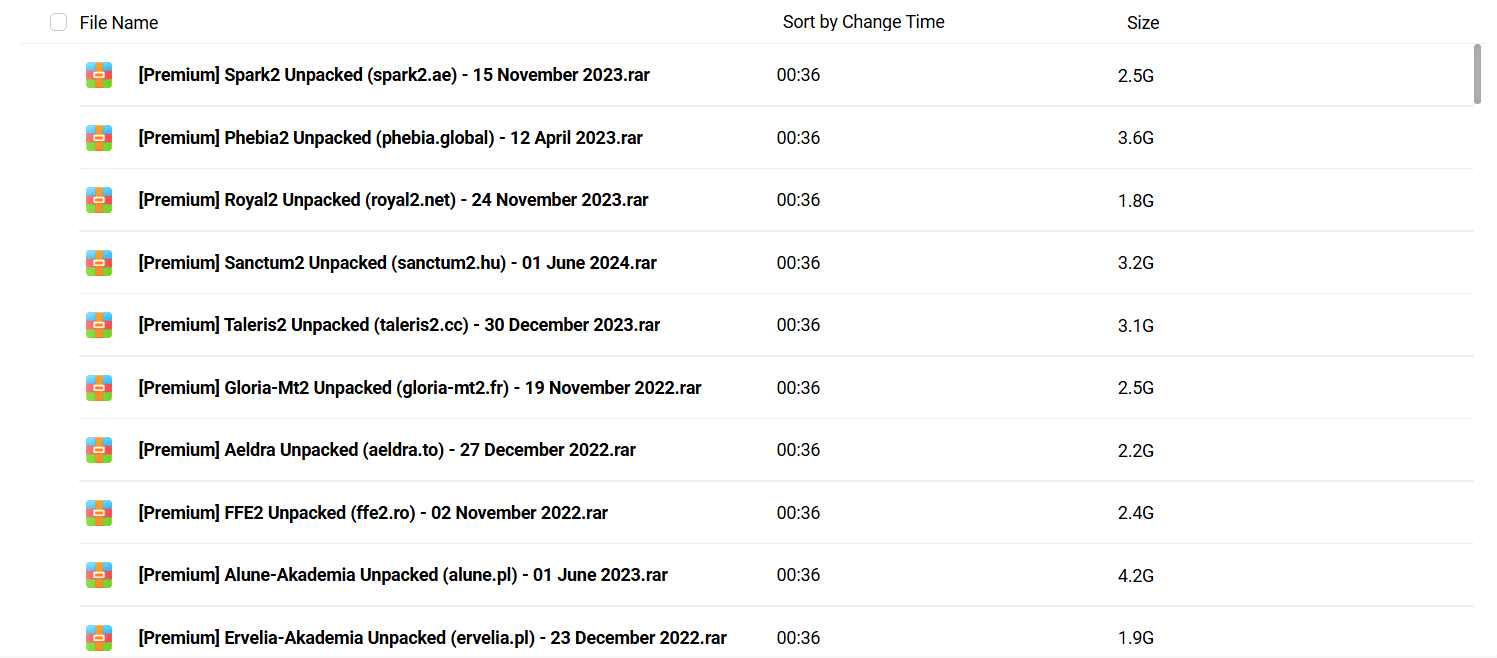Check the select-all box beside File Name
This screenshot has height=658, width=1497.
[x=58, y=22]
